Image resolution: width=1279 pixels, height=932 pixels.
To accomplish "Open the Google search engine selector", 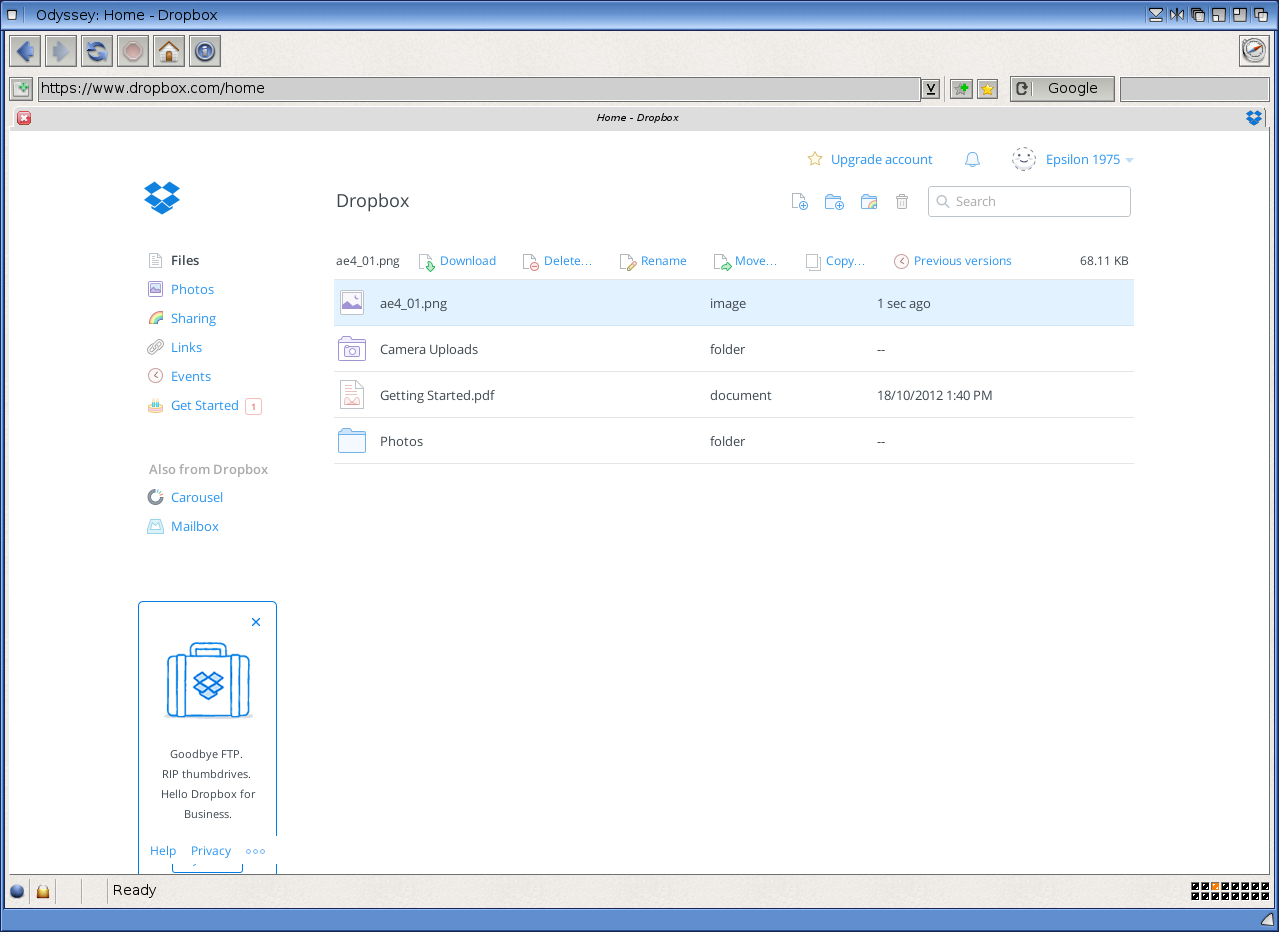I will point(1062,89).
